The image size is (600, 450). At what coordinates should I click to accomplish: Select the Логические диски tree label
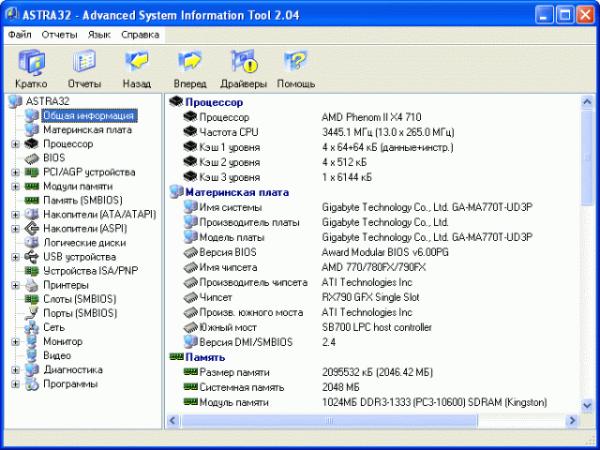(x=85, y=243)
